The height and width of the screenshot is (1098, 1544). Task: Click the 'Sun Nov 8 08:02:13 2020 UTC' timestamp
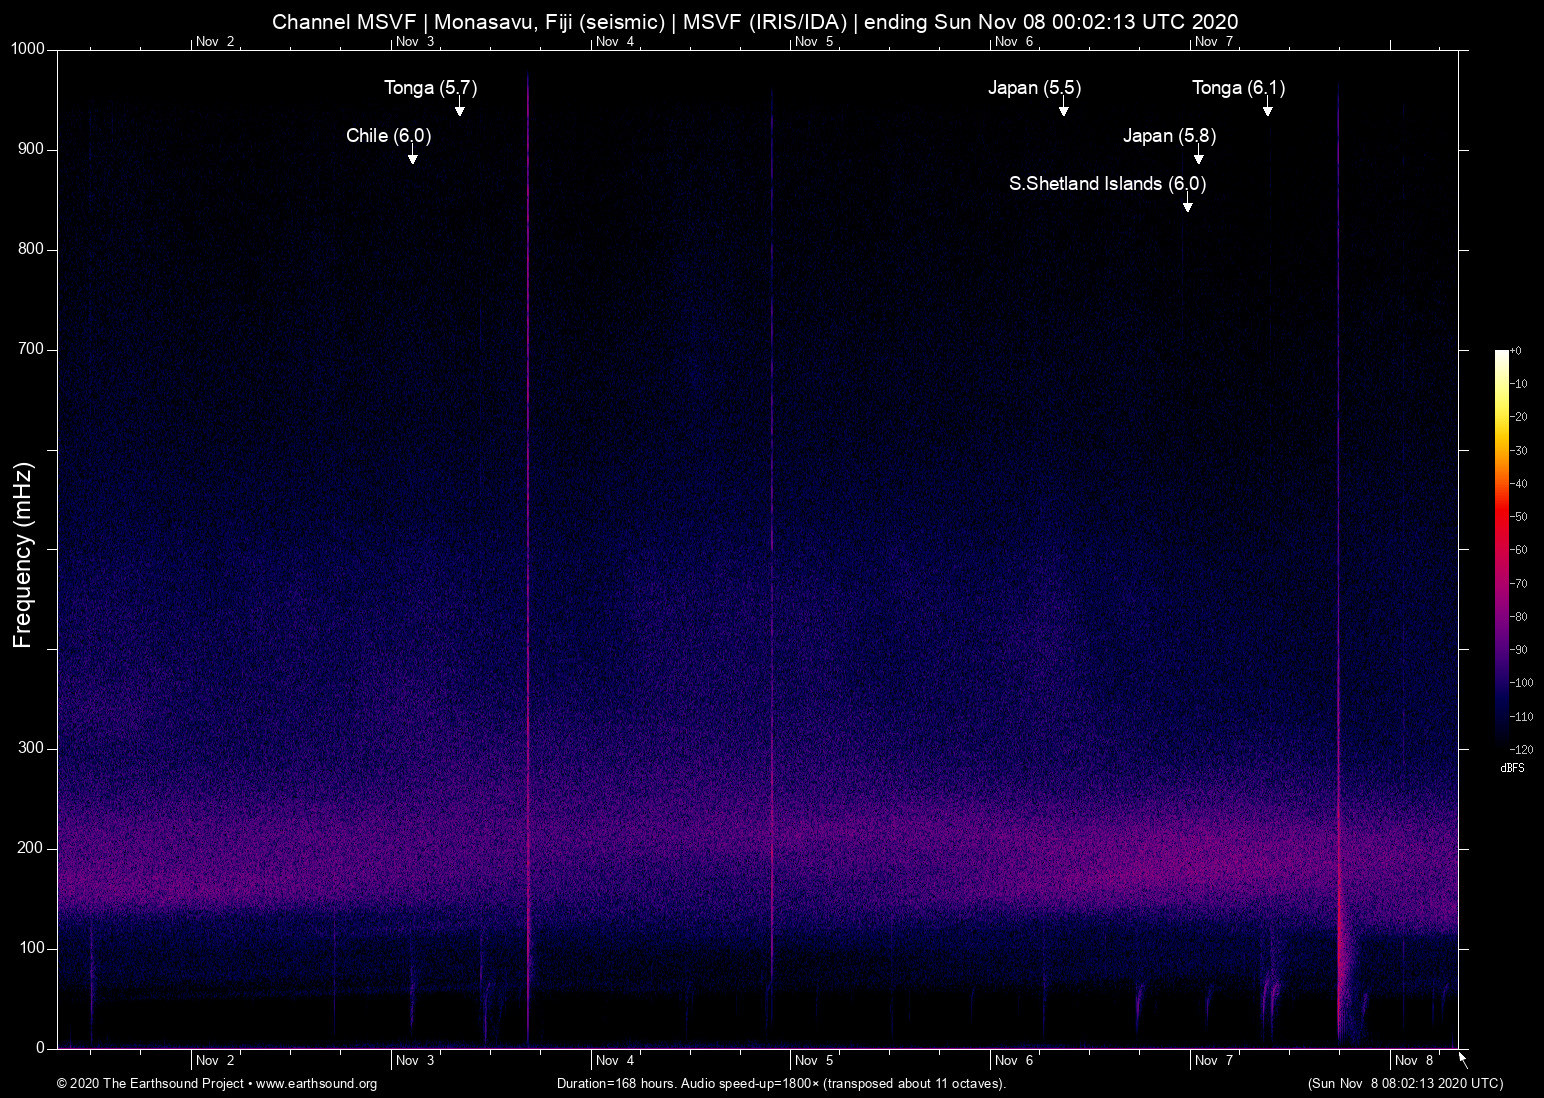tap(1405, 1084)
